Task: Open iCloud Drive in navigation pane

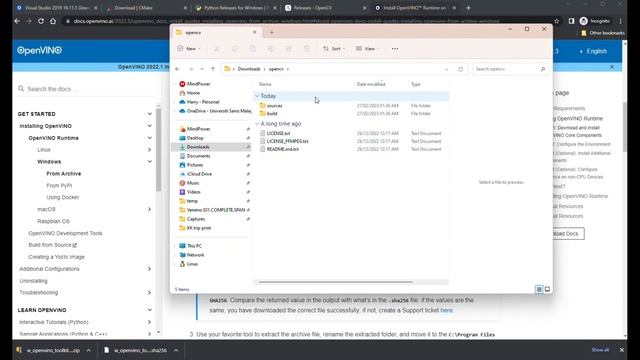Action: 199,174
